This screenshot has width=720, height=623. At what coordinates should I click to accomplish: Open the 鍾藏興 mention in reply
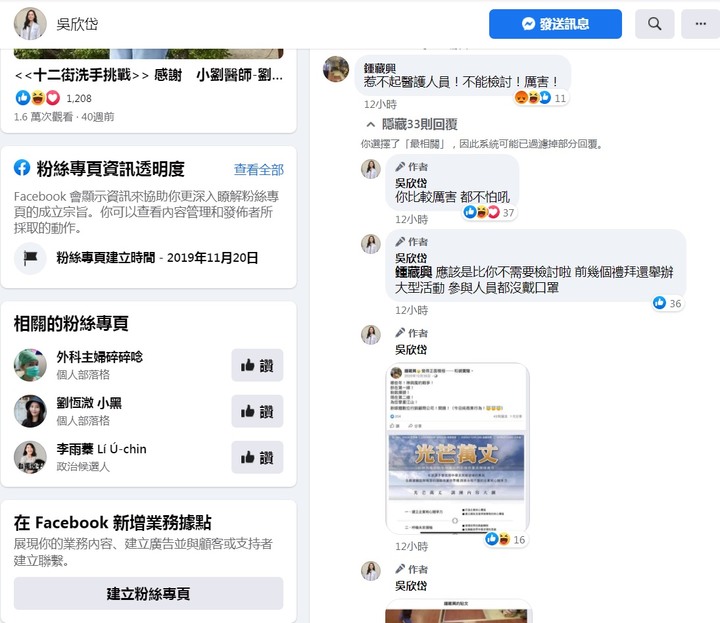point(413,272)
